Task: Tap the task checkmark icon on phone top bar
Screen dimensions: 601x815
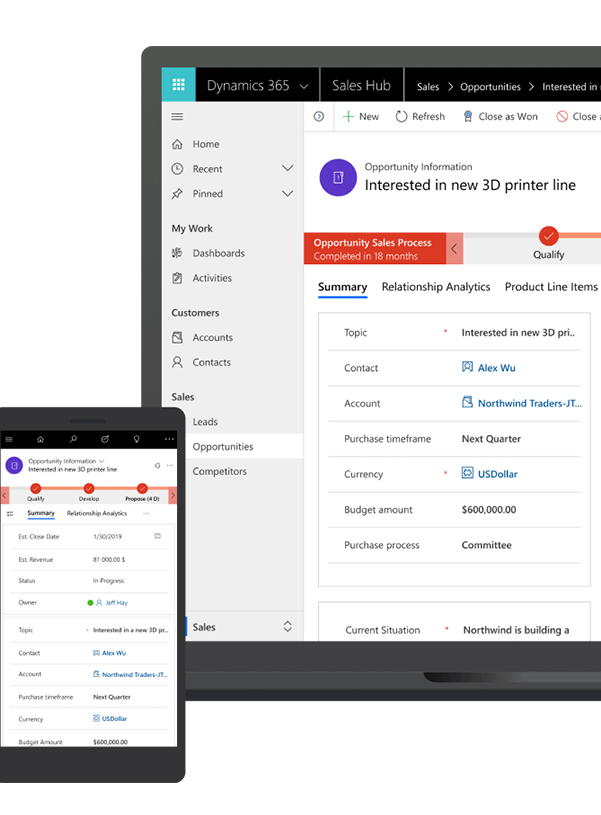Action: click(105, 439)
